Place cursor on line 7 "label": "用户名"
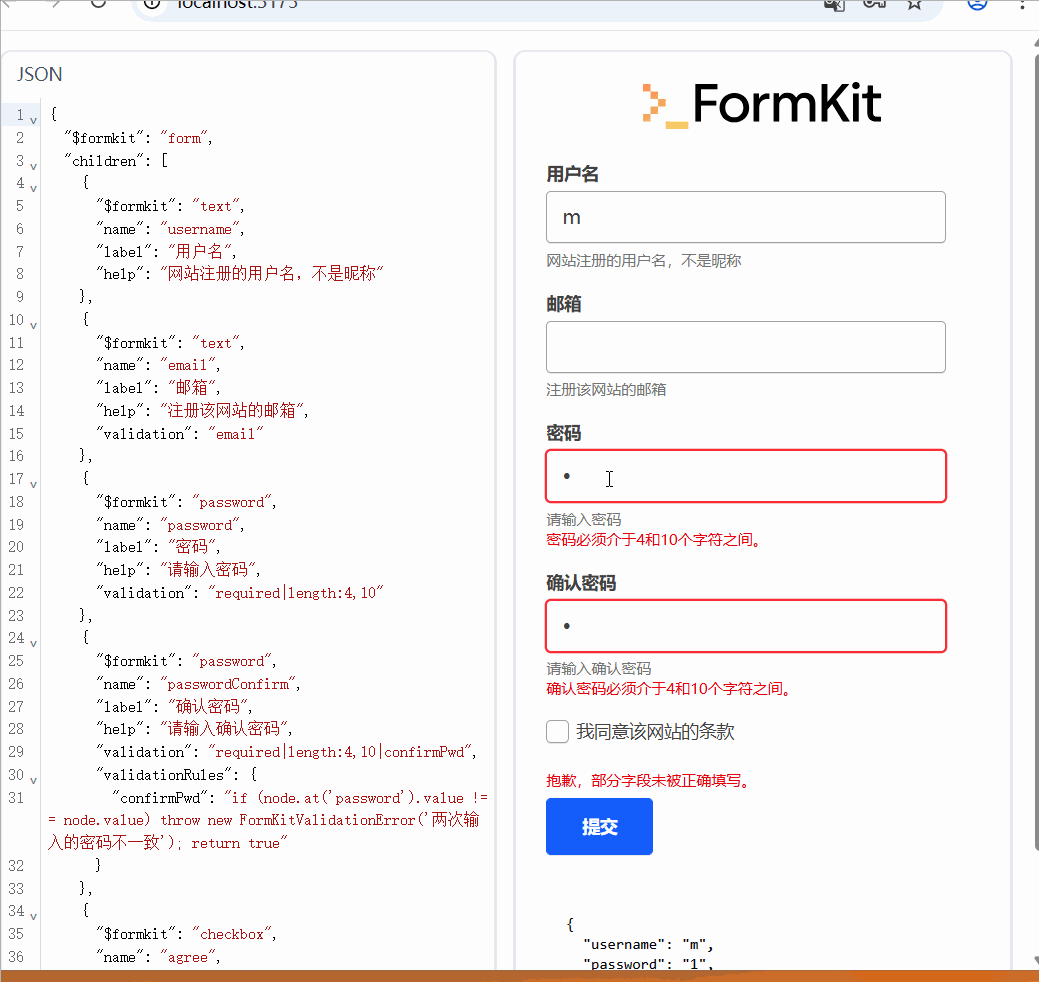This screenshot has width=1039, height=982. tap(166, 252)
